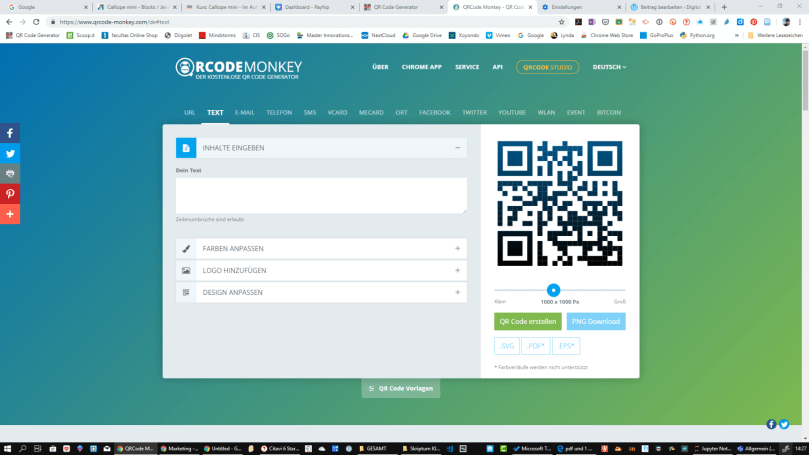The width and height of the screenshot is (809, 455).
Task: Reload the page with browser refresh icon
Action: pyautogui.click(x=37, y=21)
